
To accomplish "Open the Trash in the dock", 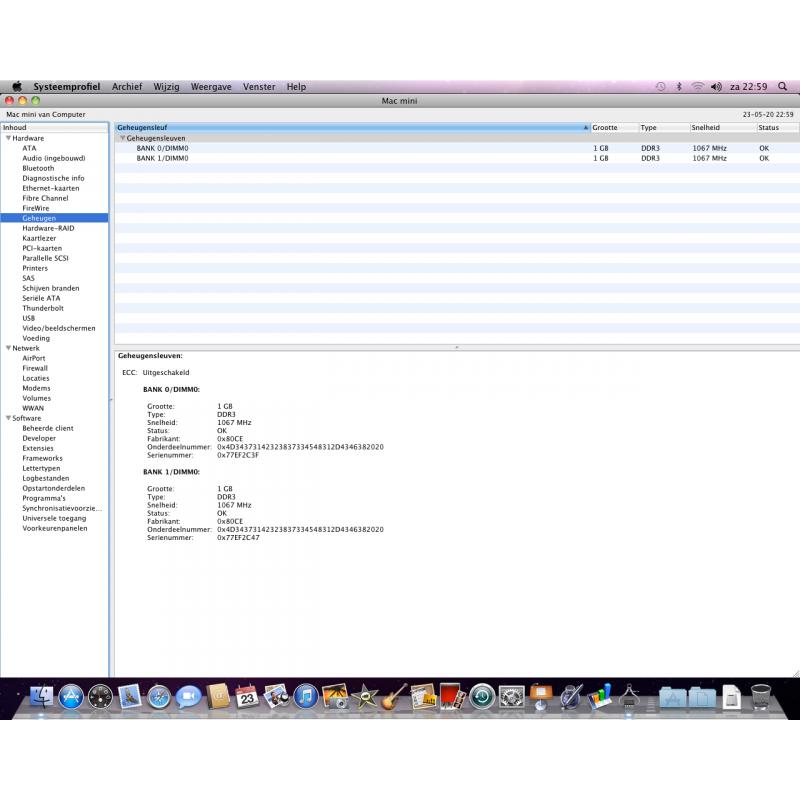I will [x=761, y=697].
